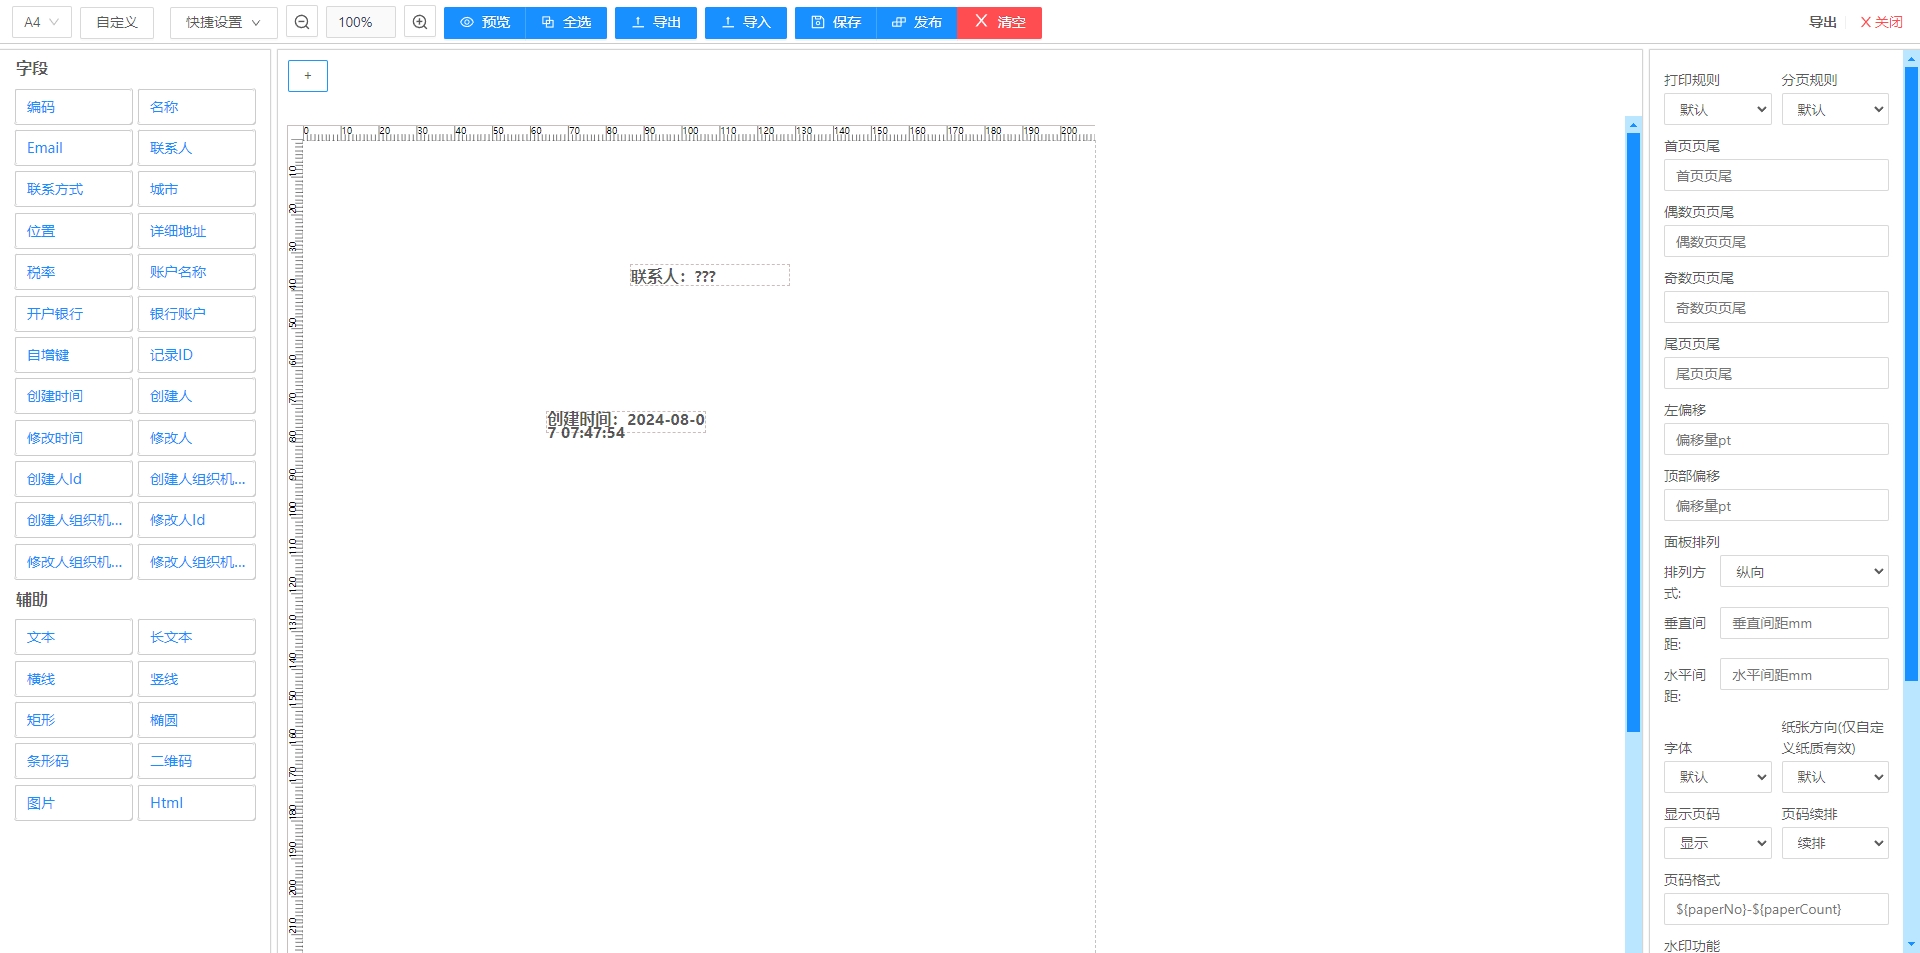Select the 矩形 rectangle helper
The height and width of the screenshot is (953, 1920).
(x=74, y=720)
